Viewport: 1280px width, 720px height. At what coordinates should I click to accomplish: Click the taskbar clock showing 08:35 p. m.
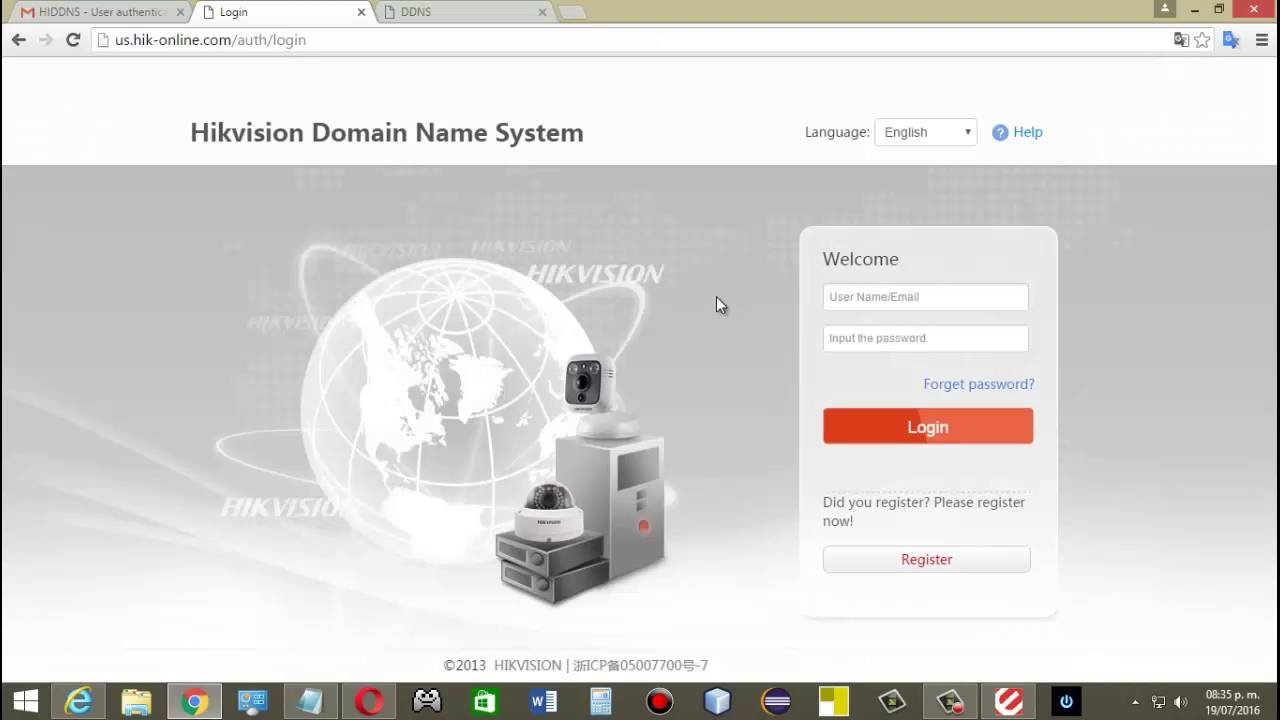click(1232, 702)
